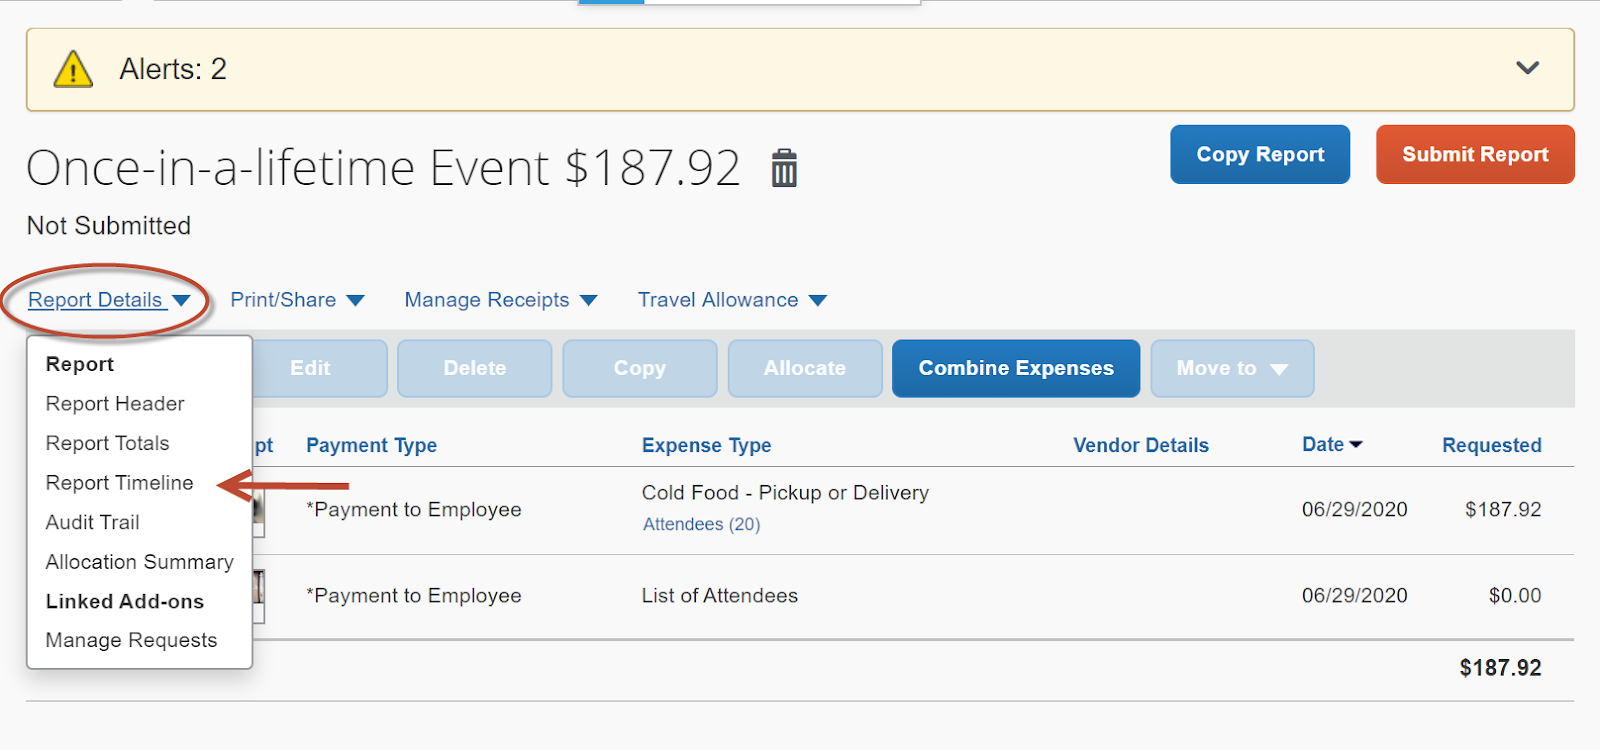Click the Once-in-a-lifetime Event report title

pos(383,168)
